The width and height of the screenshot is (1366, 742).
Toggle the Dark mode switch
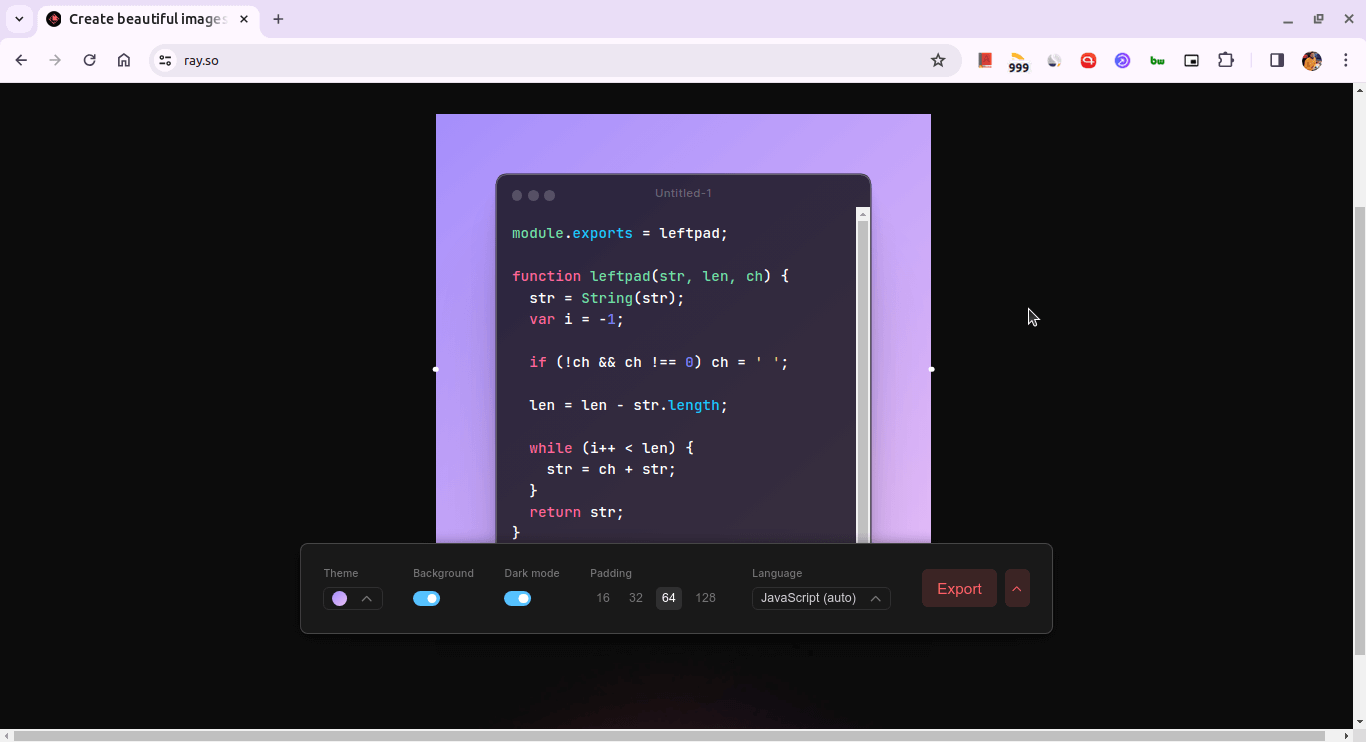click(x=517, y=598)
